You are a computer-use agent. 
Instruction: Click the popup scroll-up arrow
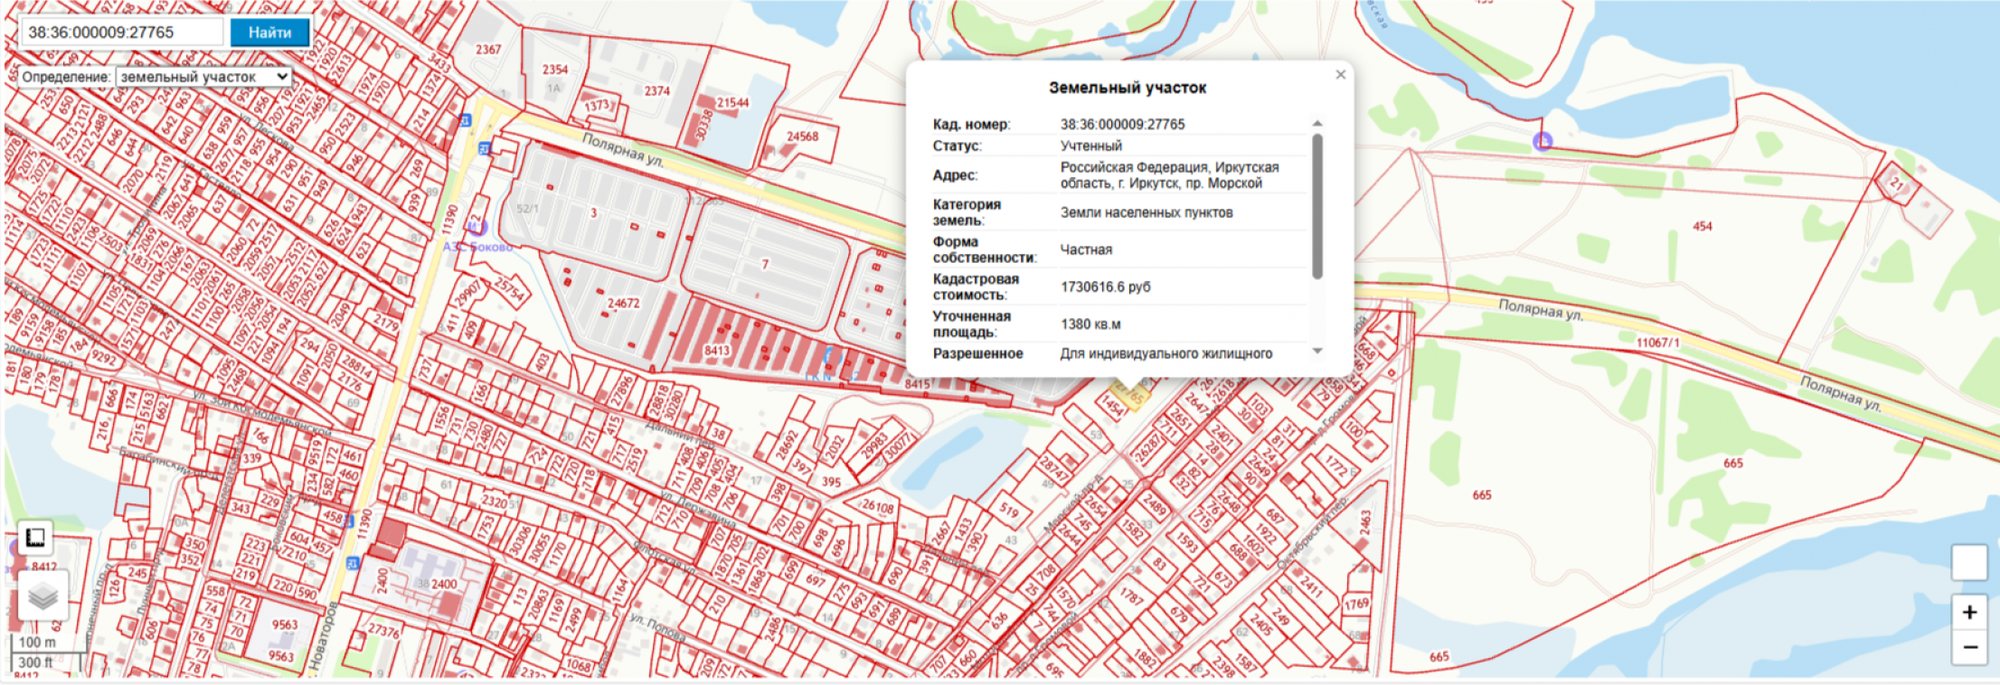tap(1317, 123)
